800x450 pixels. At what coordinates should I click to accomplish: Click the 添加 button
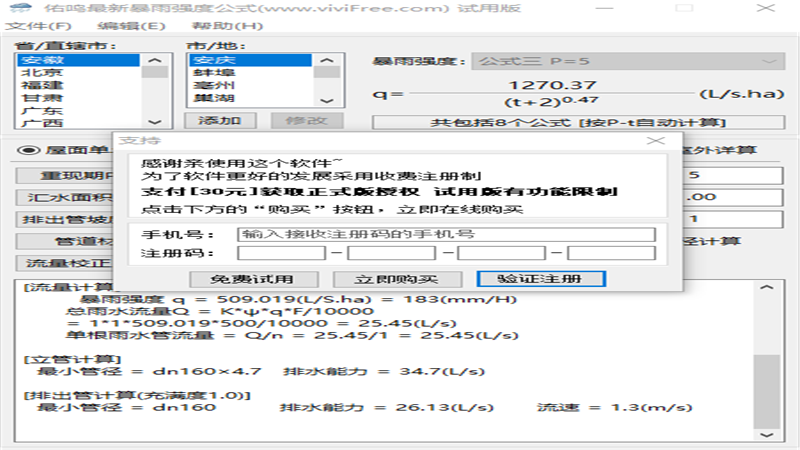[x=221, y=121]
